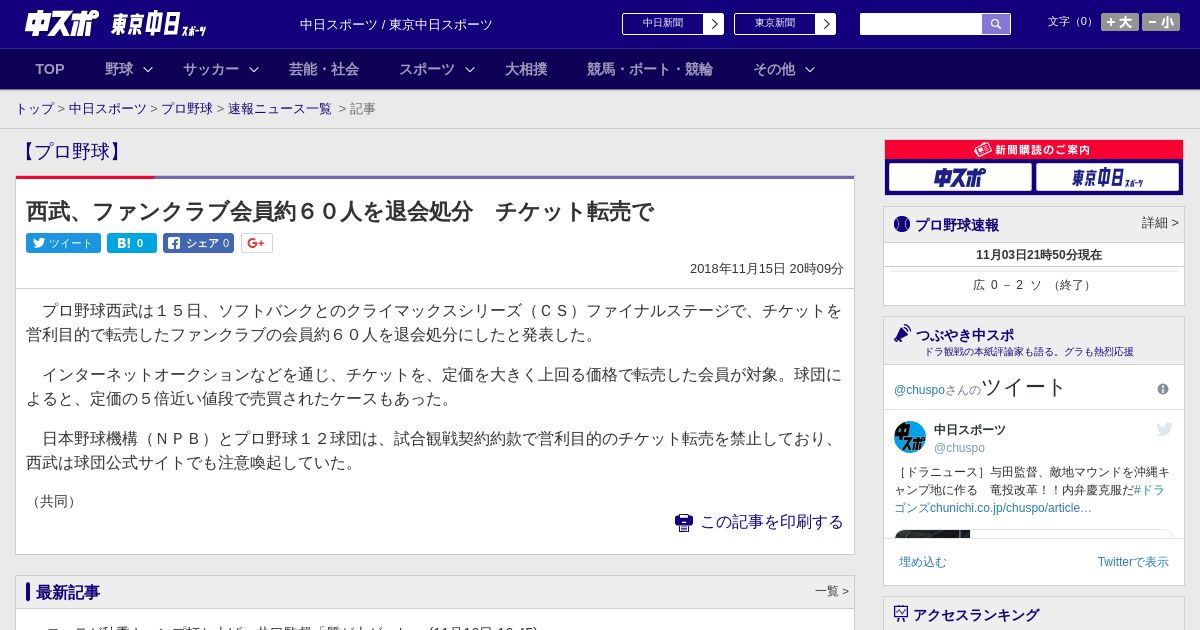This screenshot has height=630, width=1200.
Task: Open サッカー navigation menu
Action: [211, 69]
